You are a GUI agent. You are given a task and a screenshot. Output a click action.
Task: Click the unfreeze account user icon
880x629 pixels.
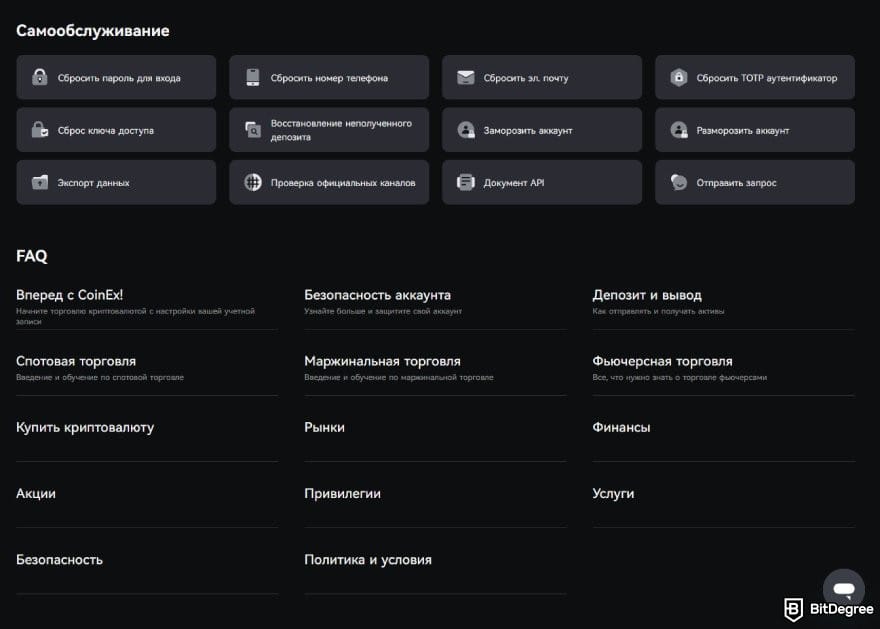click(679, 130)
